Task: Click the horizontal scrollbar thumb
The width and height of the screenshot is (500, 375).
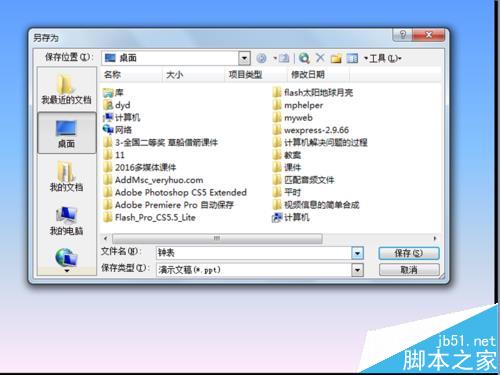Action: point(217,238)
